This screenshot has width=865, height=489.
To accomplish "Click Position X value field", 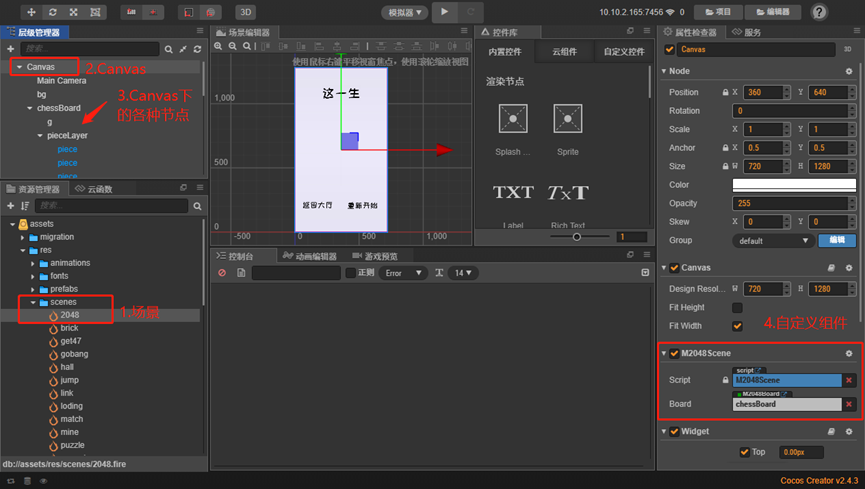I will (763, 92).
